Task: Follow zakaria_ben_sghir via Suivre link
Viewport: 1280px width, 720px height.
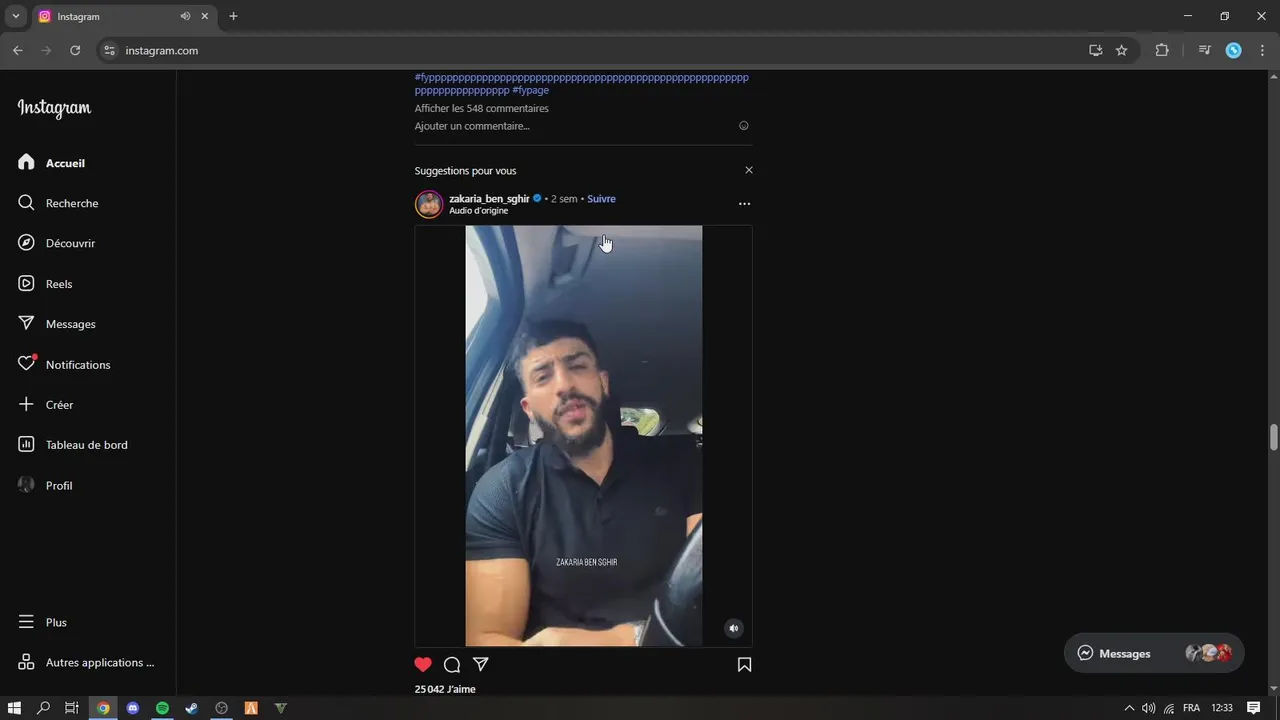Action: pyautogui.click(x=601, y=199)
